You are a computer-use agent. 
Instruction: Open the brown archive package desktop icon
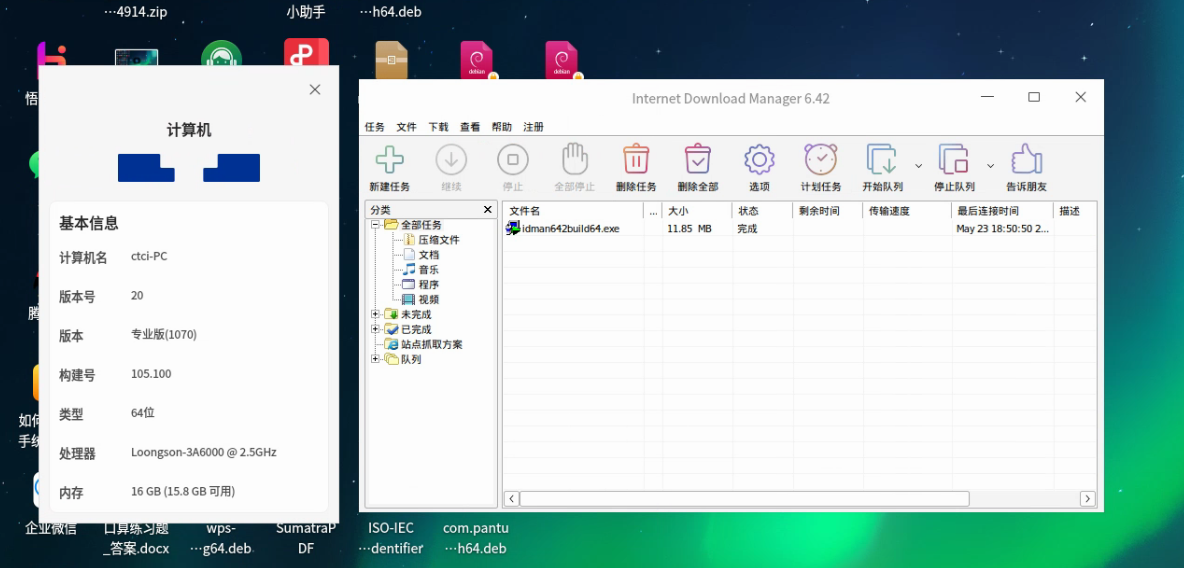(x=391, y=60)
